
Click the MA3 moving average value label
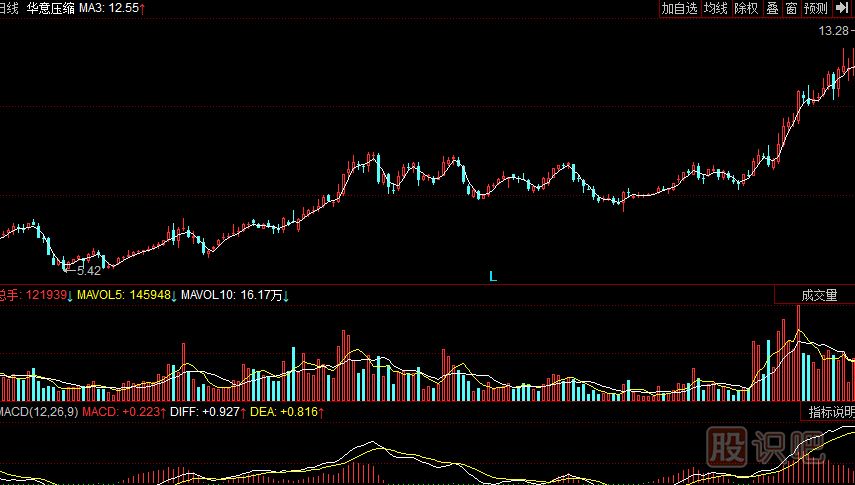click(x=111, y=8)
